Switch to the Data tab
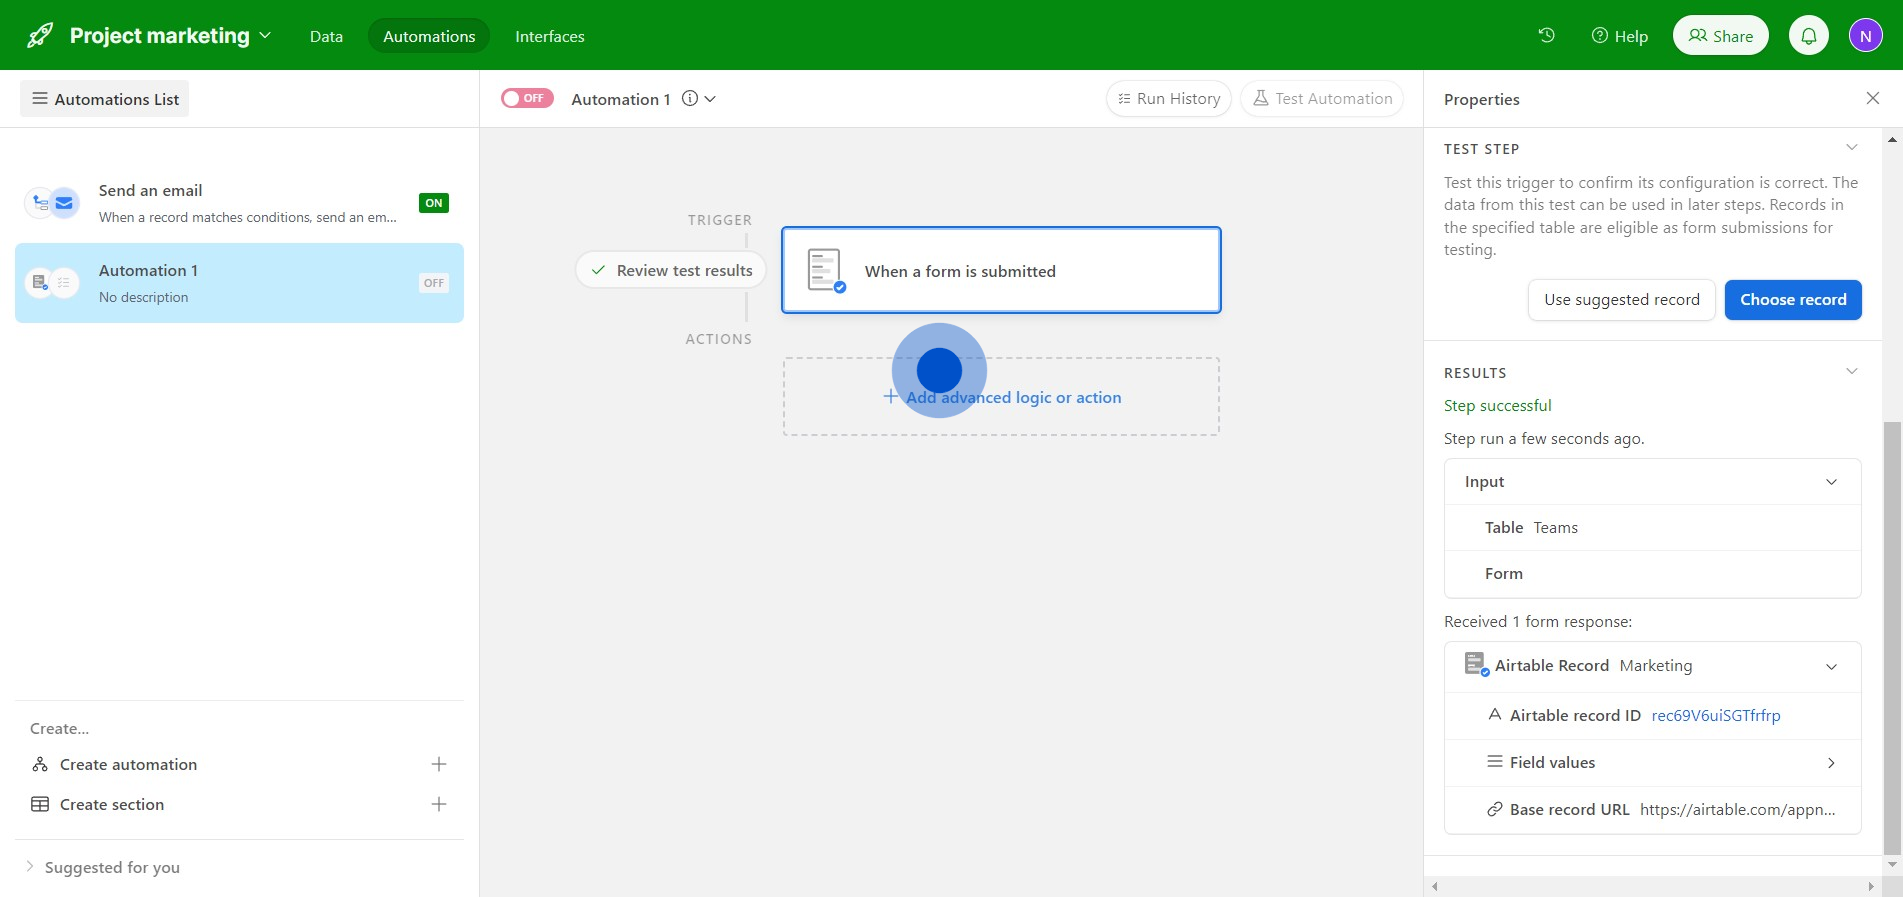This screenshot has height=897, width=1903. [326, 36]
